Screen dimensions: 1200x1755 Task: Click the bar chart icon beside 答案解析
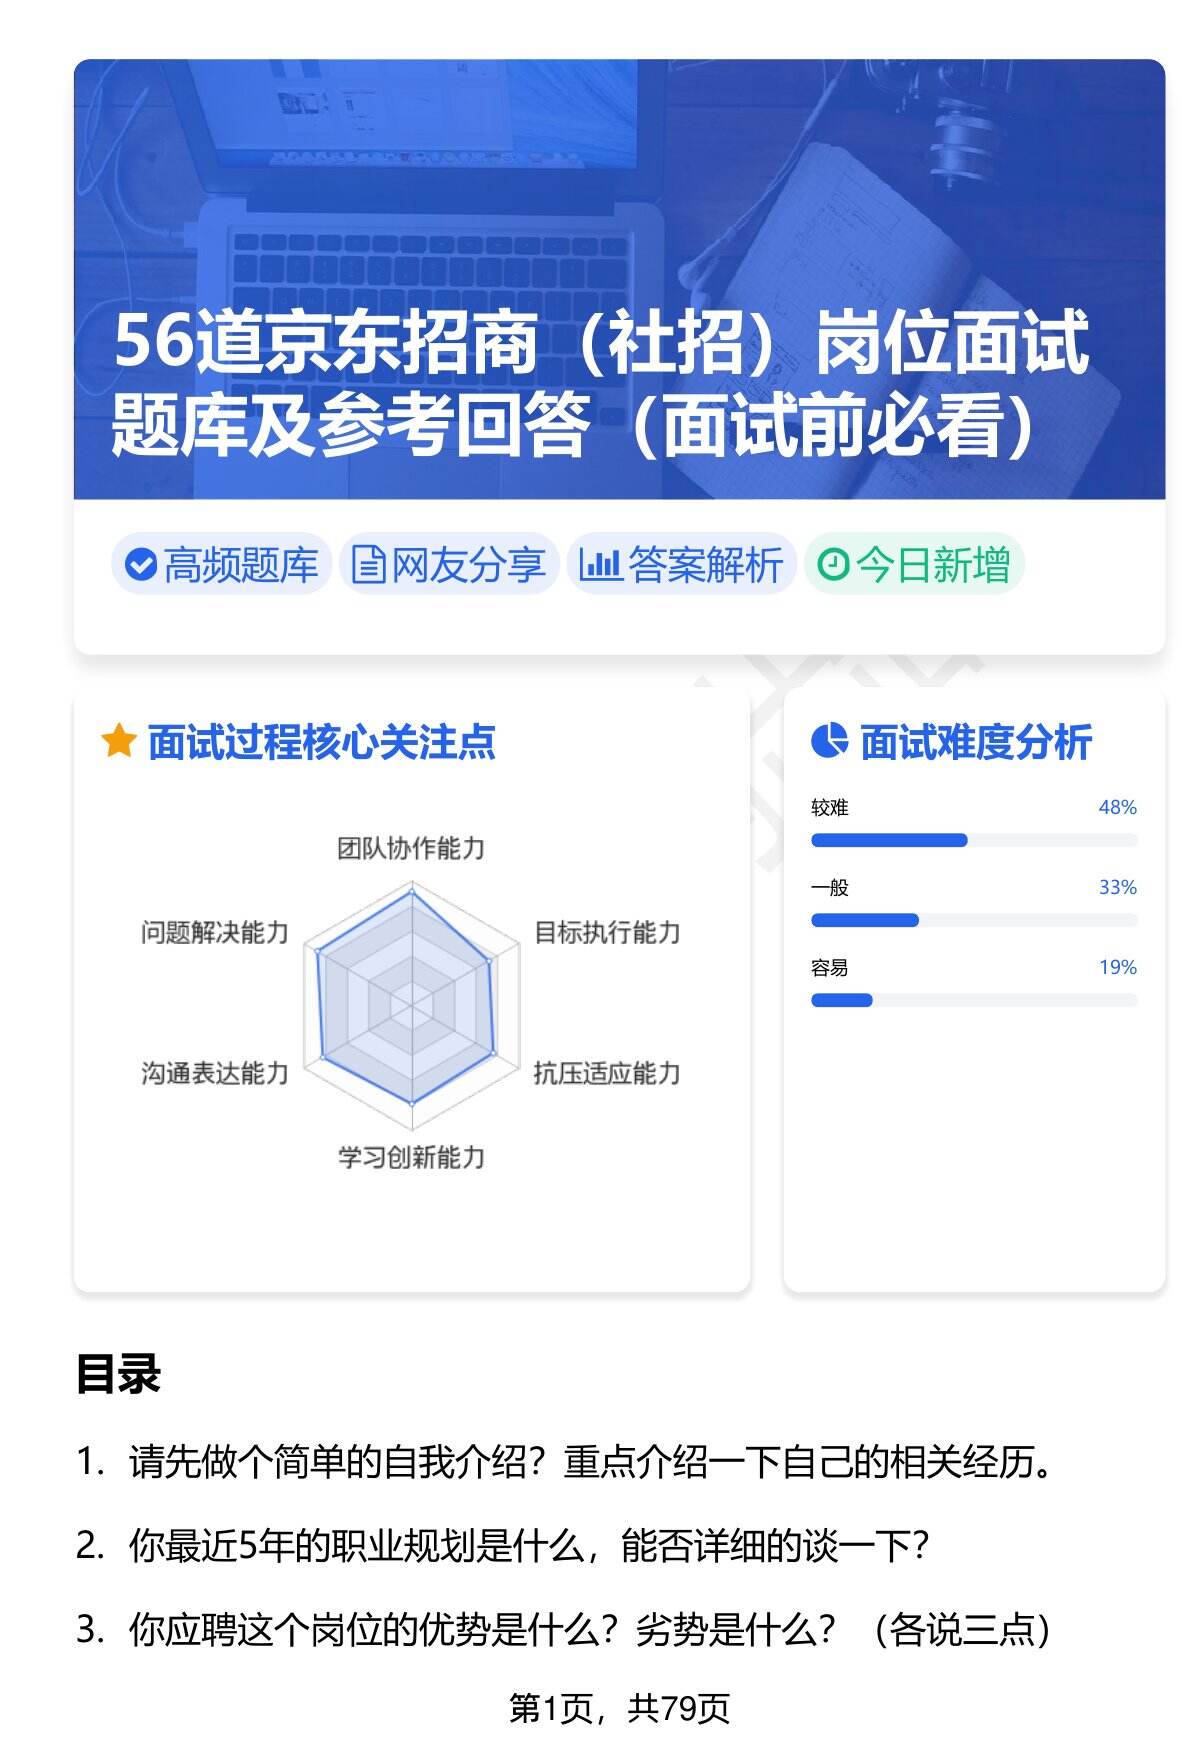(600, 565)
